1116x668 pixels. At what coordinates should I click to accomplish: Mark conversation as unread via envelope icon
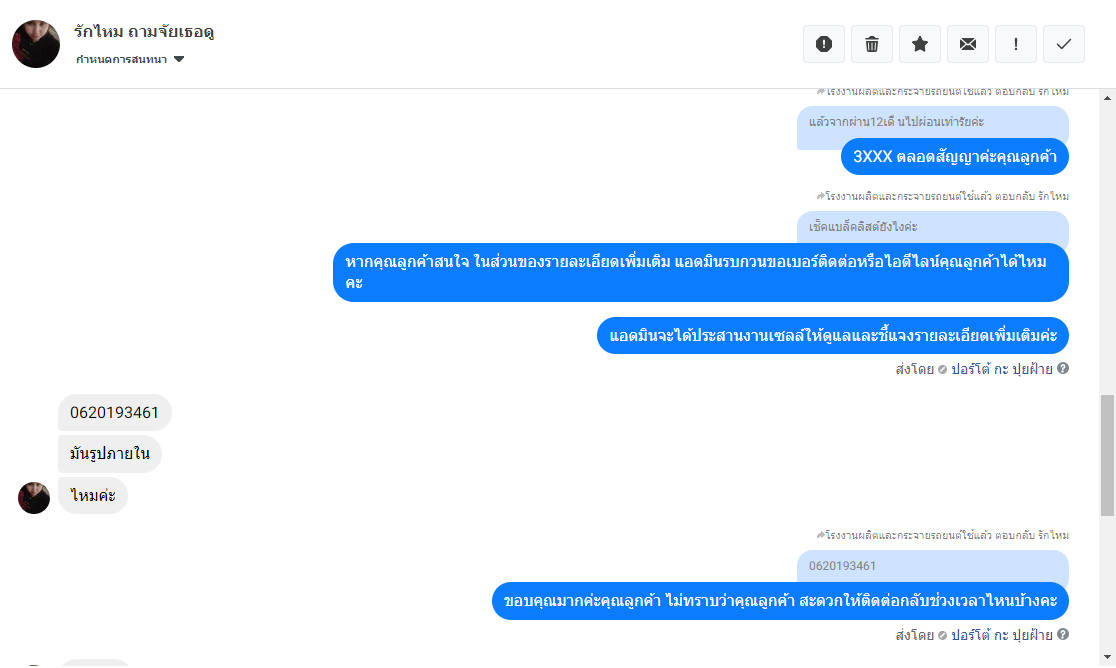968,44
